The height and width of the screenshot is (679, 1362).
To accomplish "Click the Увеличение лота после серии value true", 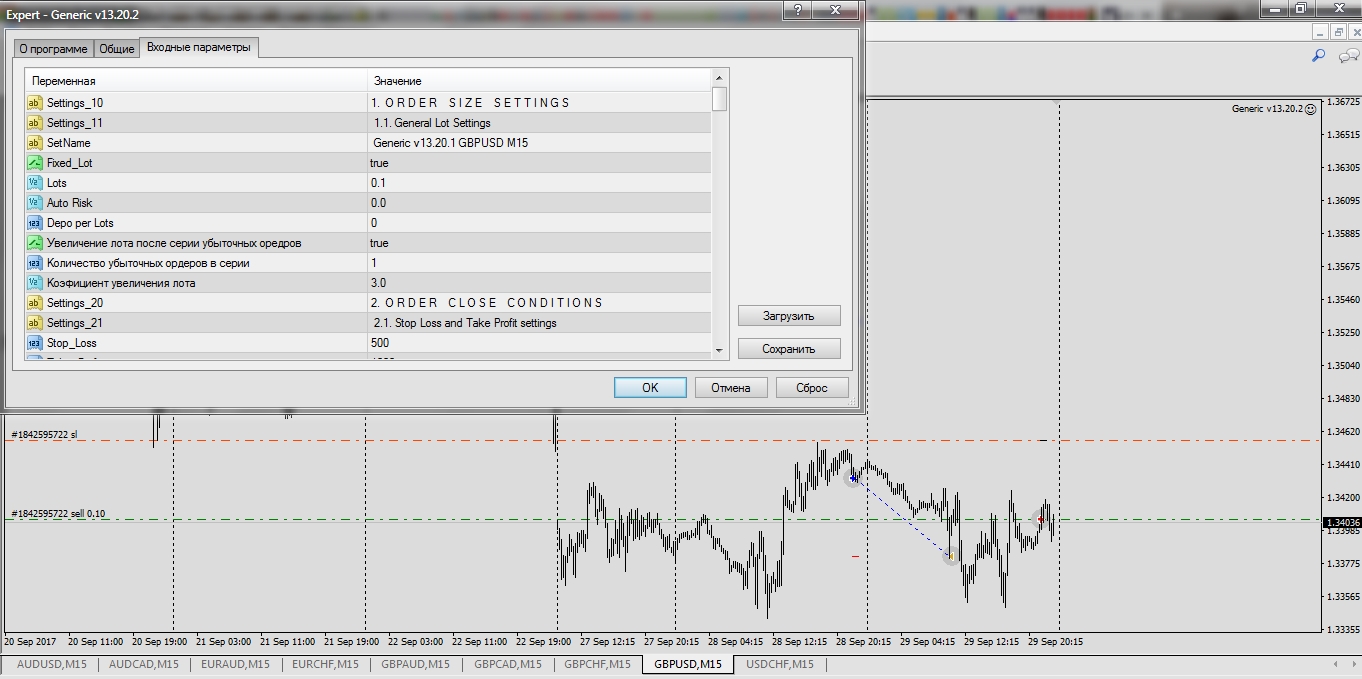I will coord(539,243).
